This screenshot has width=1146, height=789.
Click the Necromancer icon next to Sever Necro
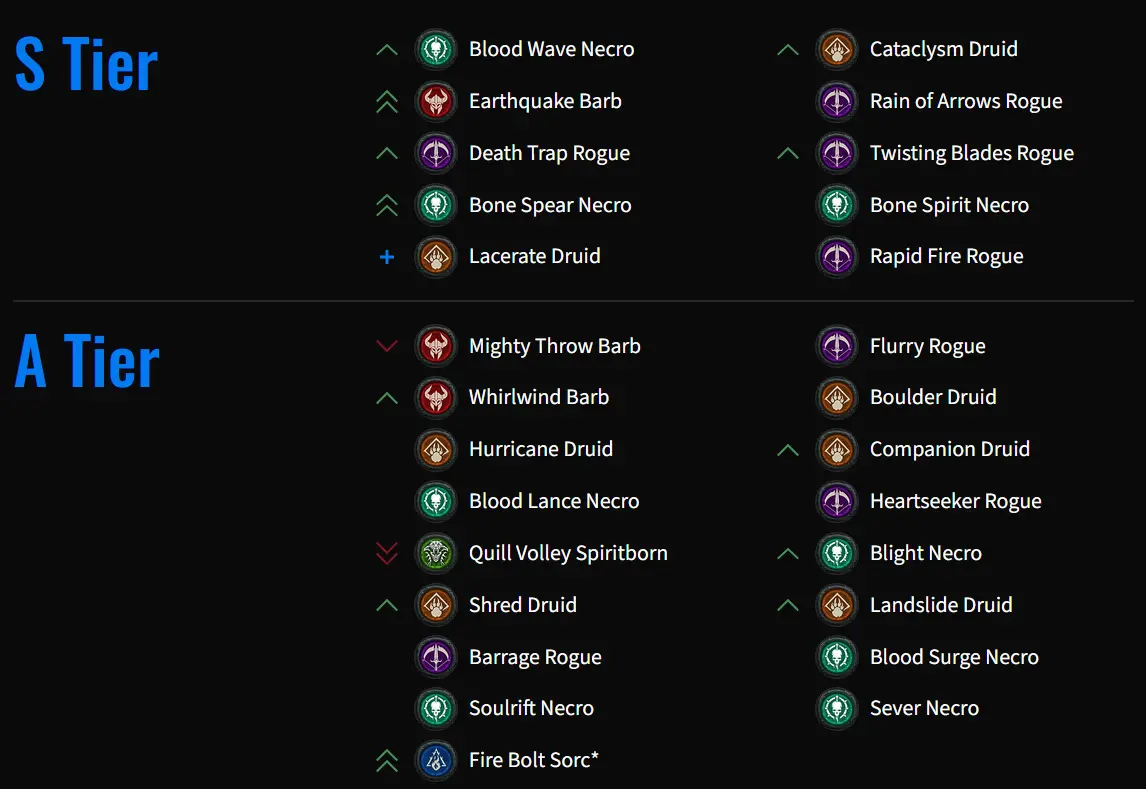[x=837, y=708]
